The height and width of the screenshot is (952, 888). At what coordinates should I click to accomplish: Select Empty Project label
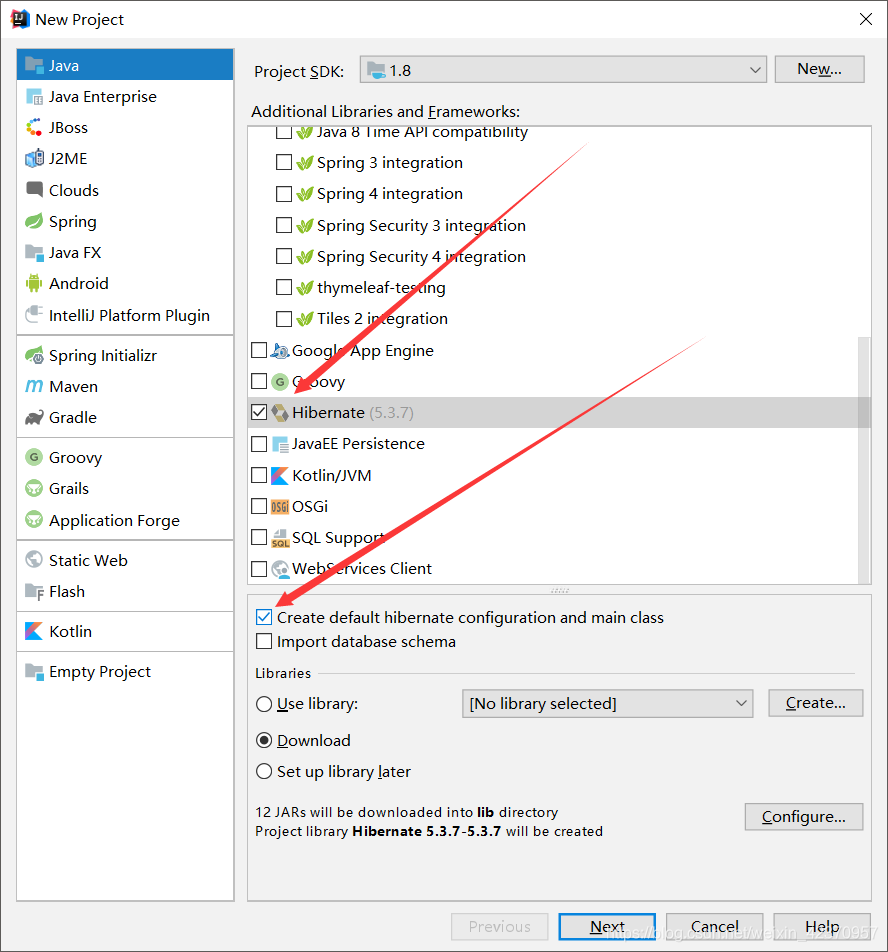click(100, 672)
